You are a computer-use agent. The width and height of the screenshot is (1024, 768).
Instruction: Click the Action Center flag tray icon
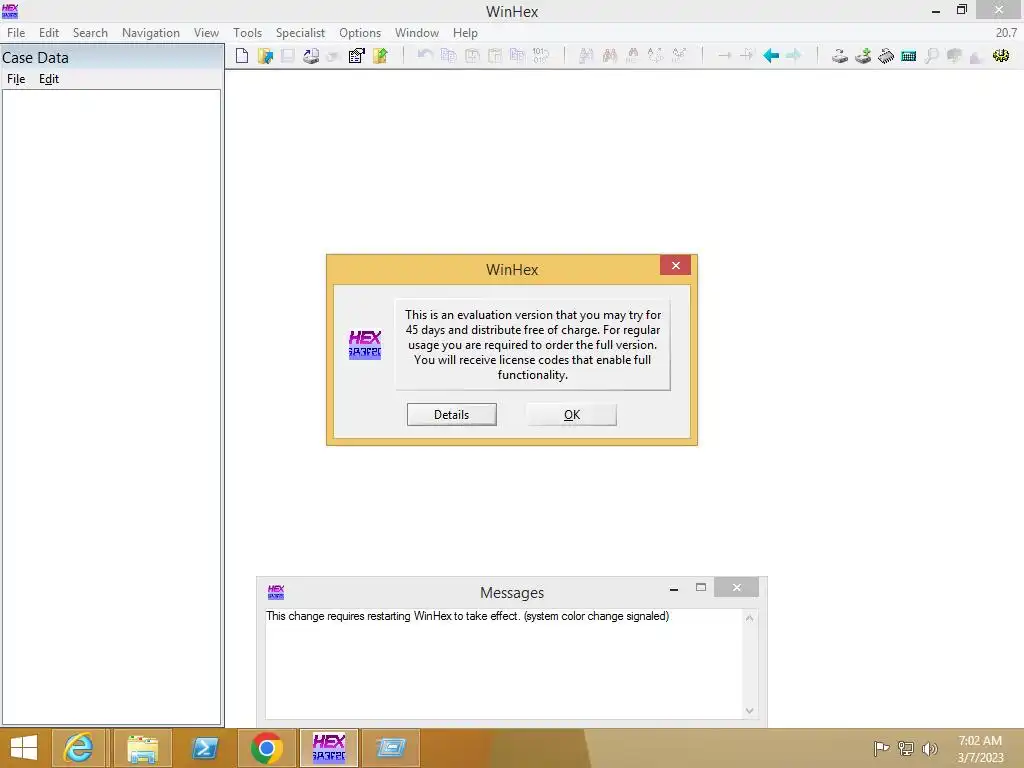882,748
